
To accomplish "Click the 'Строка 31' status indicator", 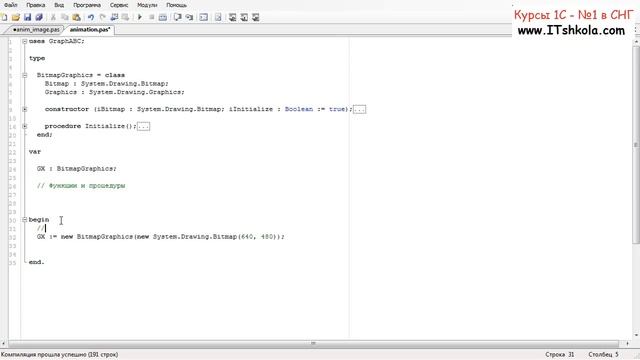I will pyautogui.click(x=559, y=355).
